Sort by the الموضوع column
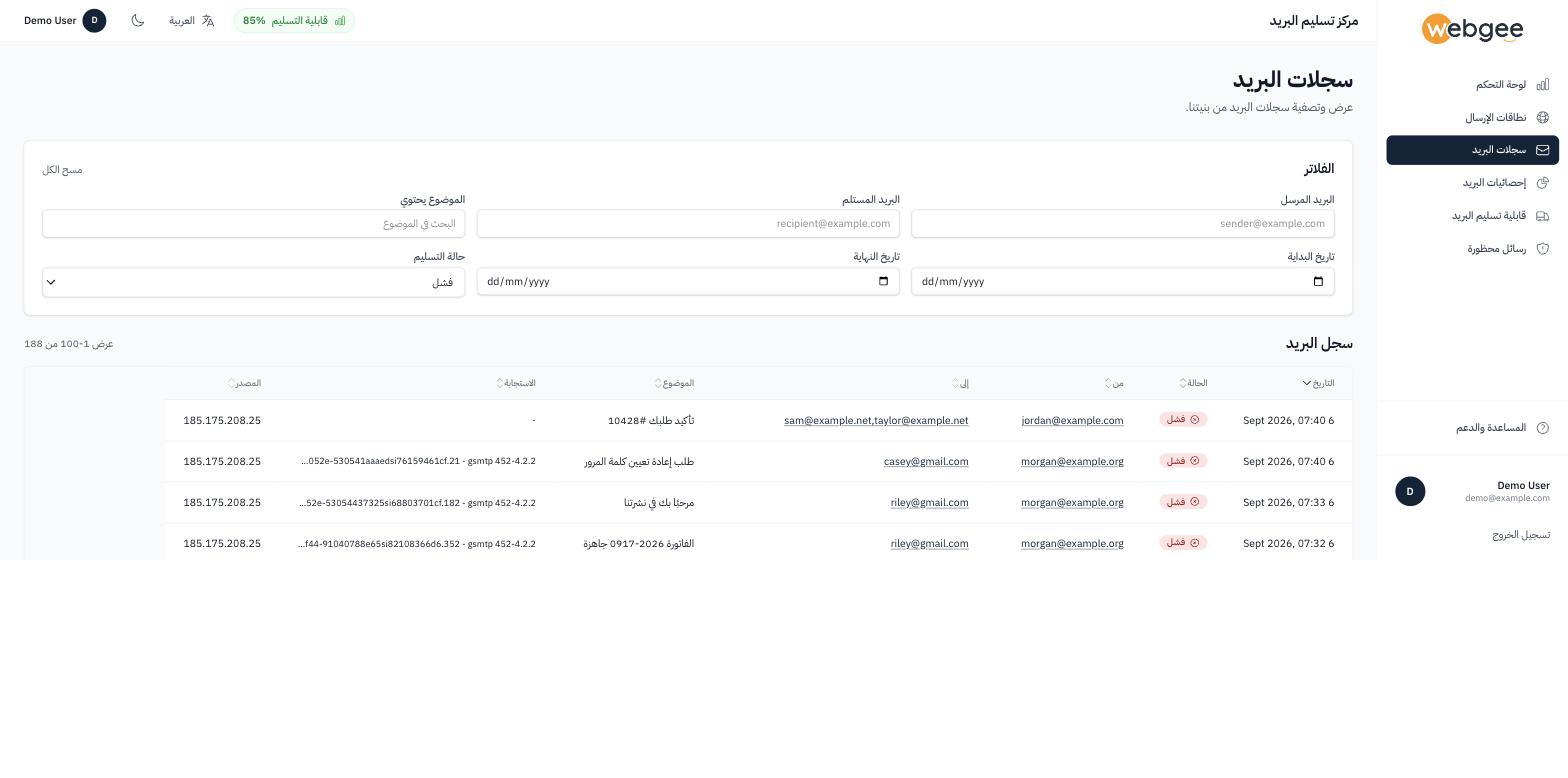 (x=674, y=384)
